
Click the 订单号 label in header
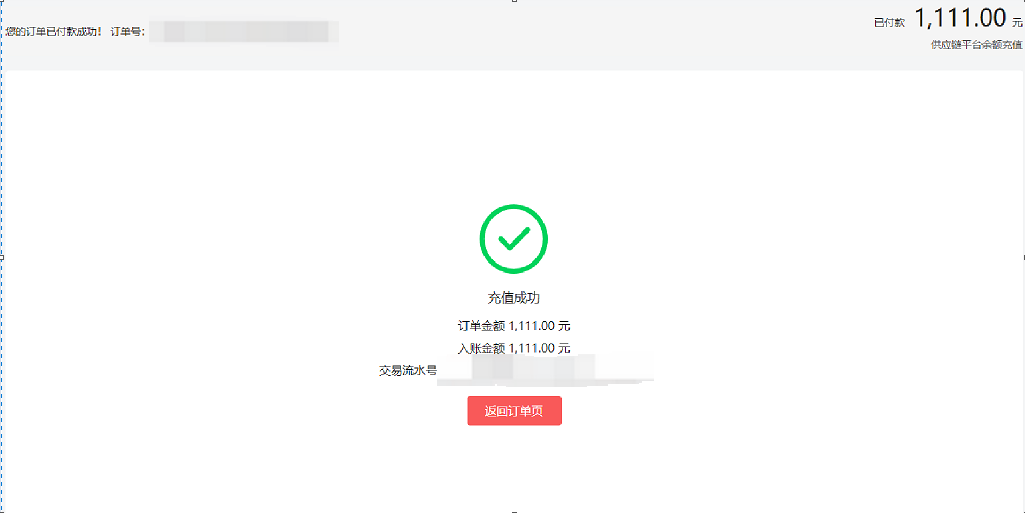coord(127,31)
